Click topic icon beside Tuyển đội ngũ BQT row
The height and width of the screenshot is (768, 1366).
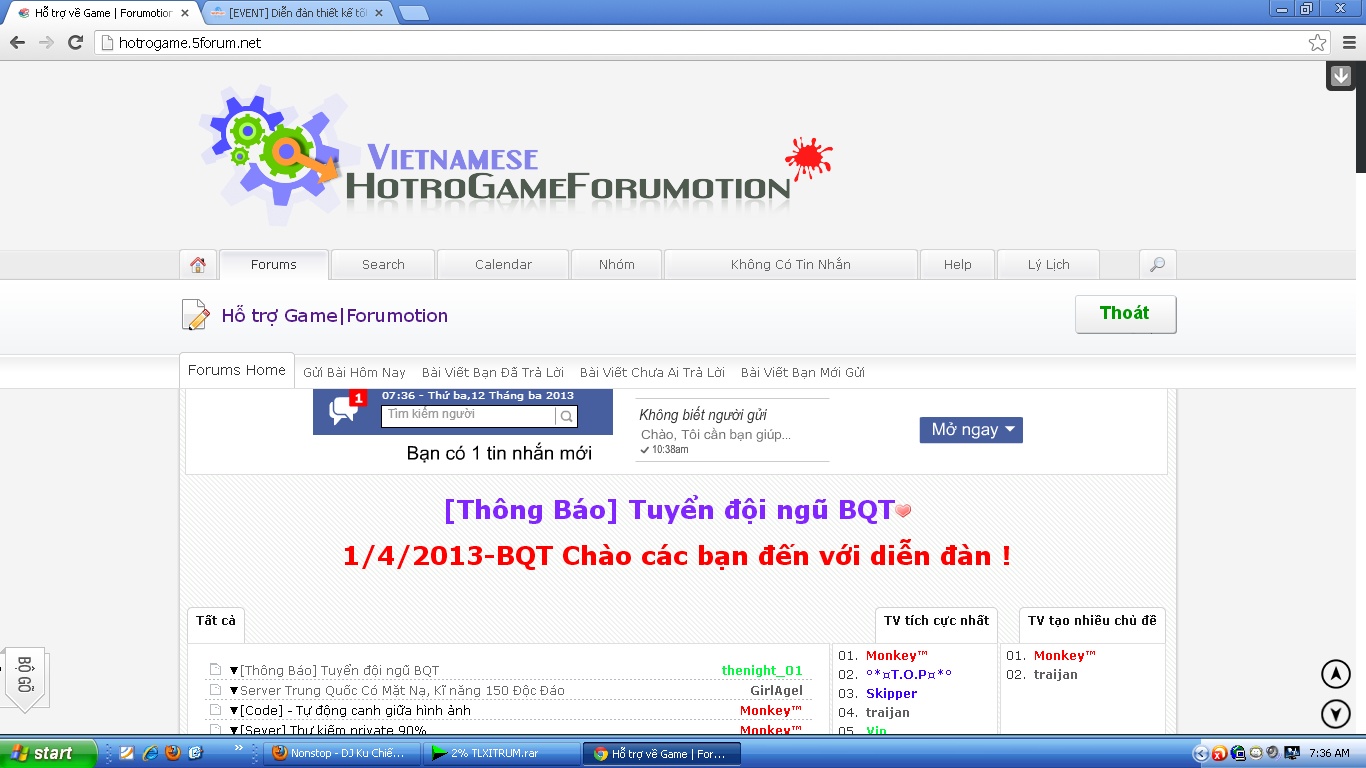pyautogui.click(x=215, y=670)
